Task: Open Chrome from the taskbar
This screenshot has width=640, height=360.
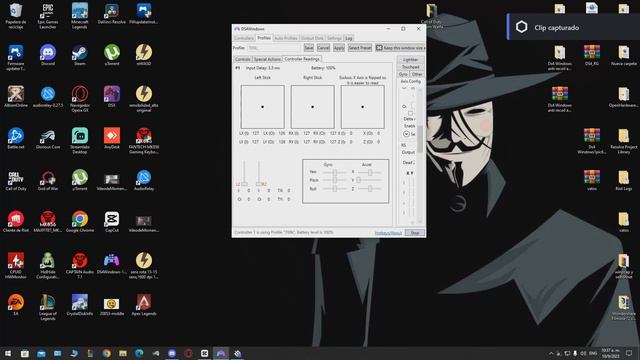Action: (x=107, y=353)
